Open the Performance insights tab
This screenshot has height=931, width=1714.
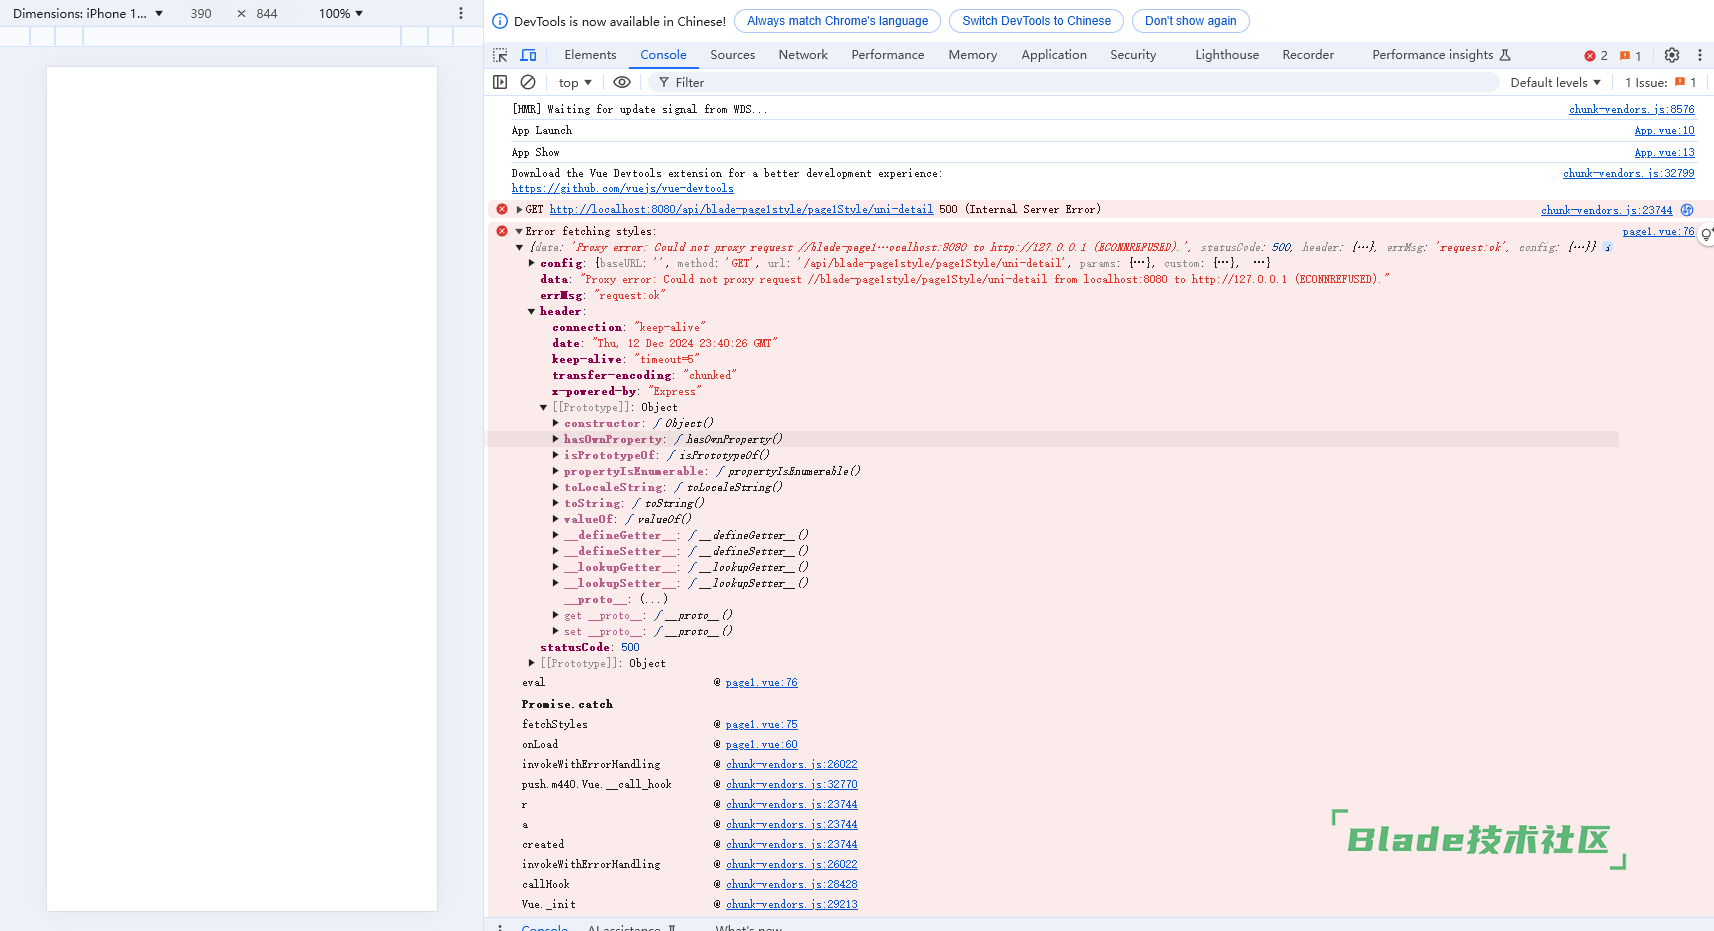tap(1441, 55)
